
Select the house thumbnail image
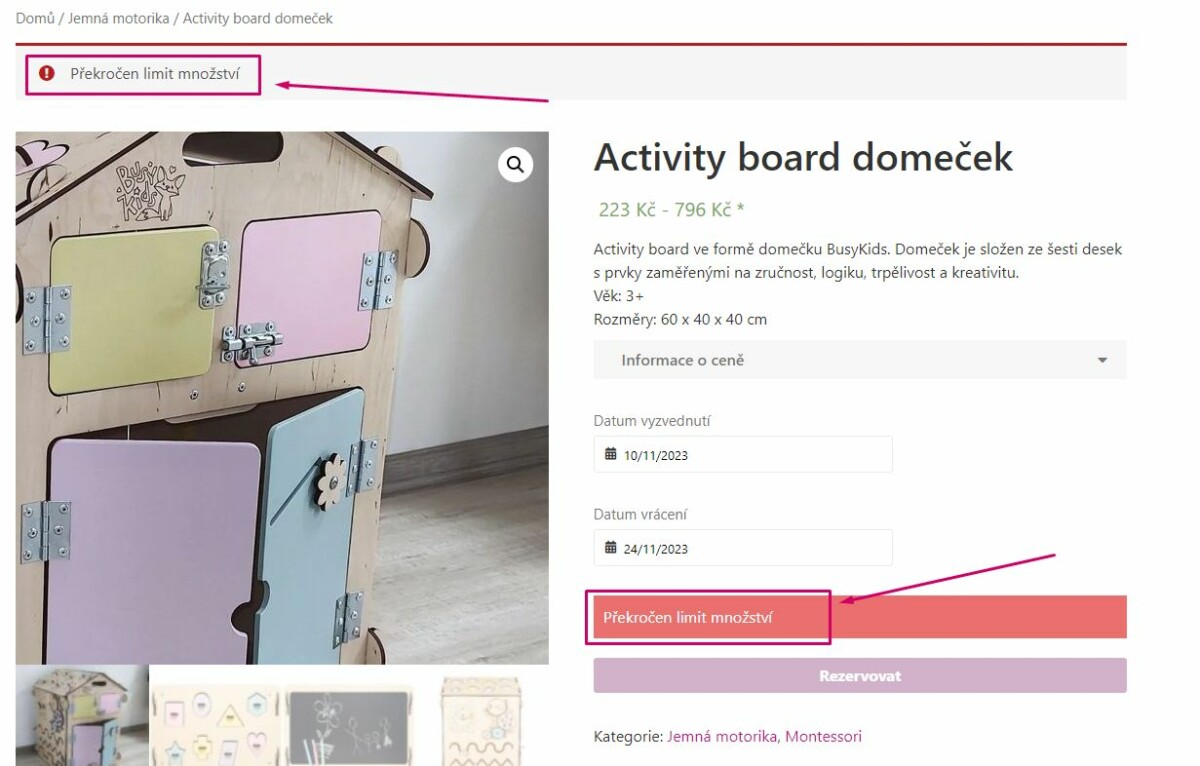[x=82, y=716]
